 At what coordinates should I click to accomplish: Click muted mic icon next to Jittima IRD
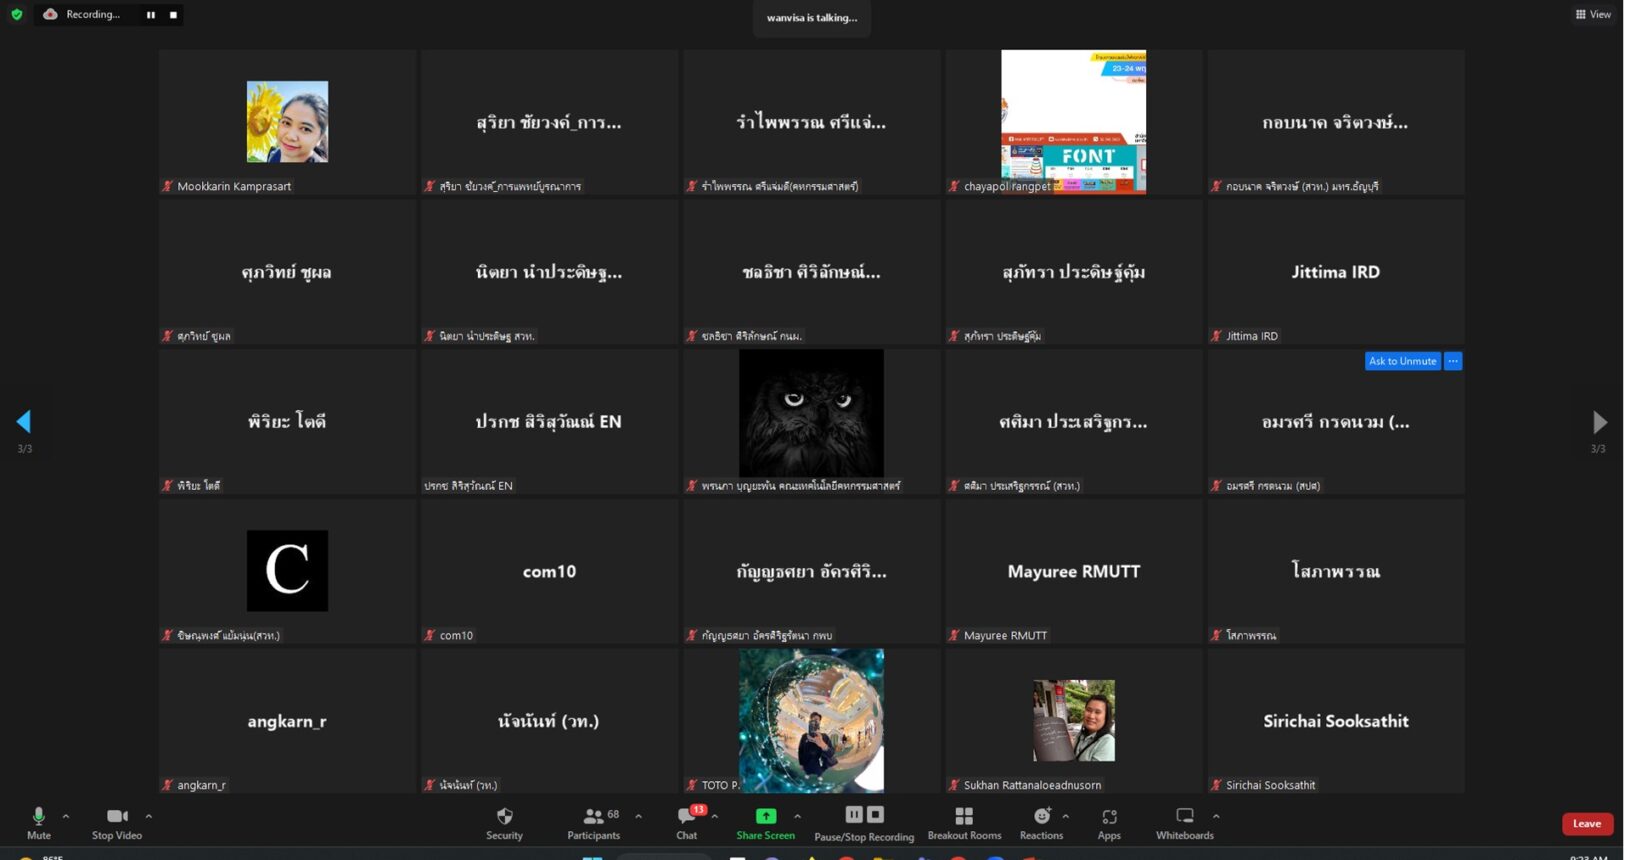click(x=1216, y=336)
